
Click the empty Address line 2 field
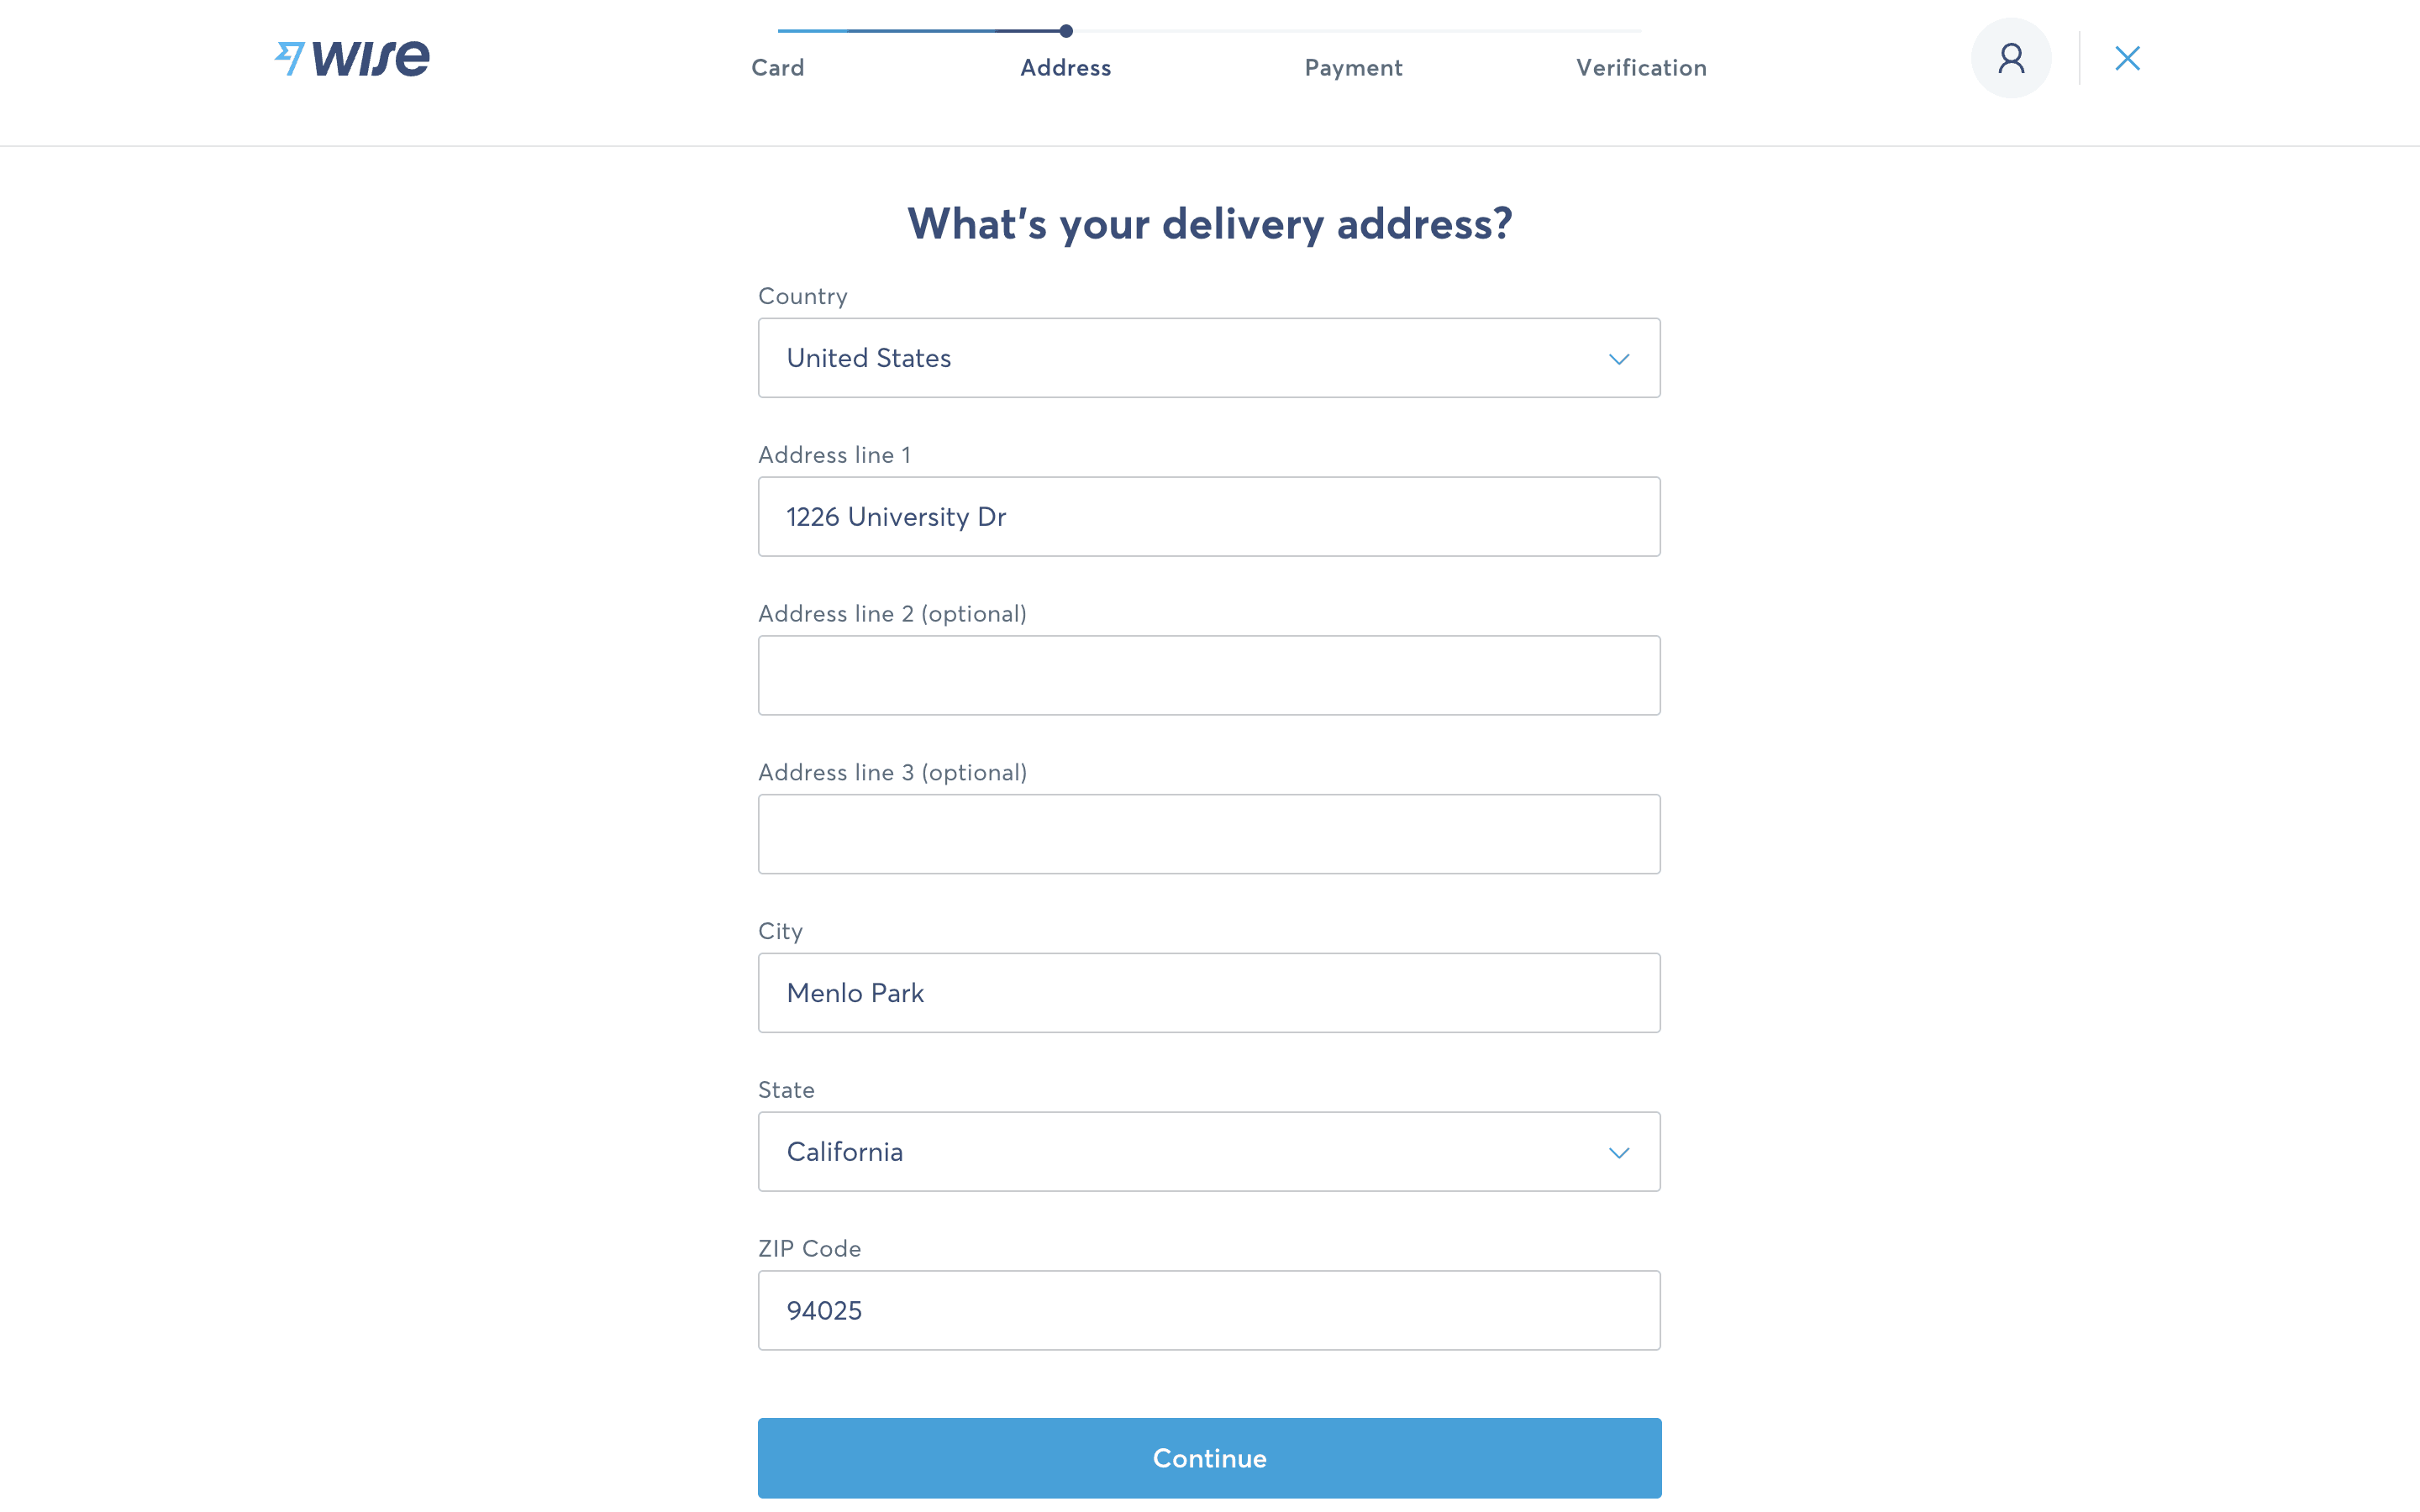click(x=1208, y=675)
